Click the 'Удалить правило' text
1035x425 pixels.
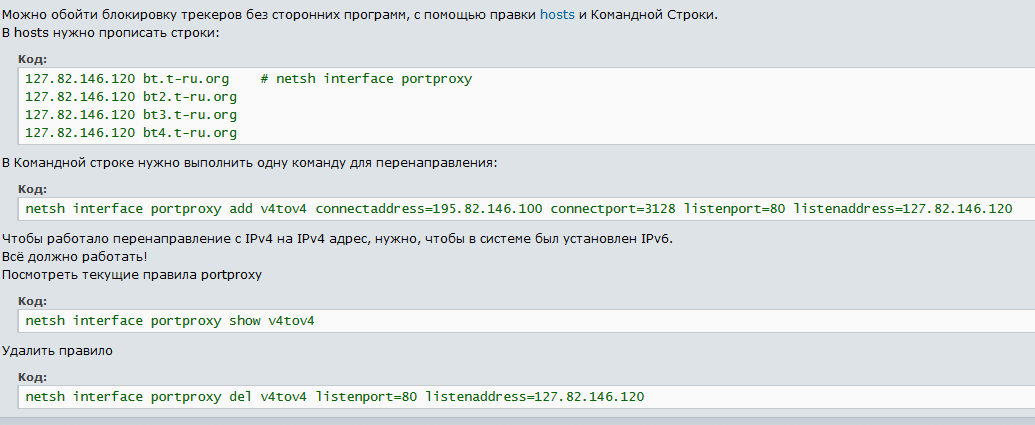click(x=57, y=351)
